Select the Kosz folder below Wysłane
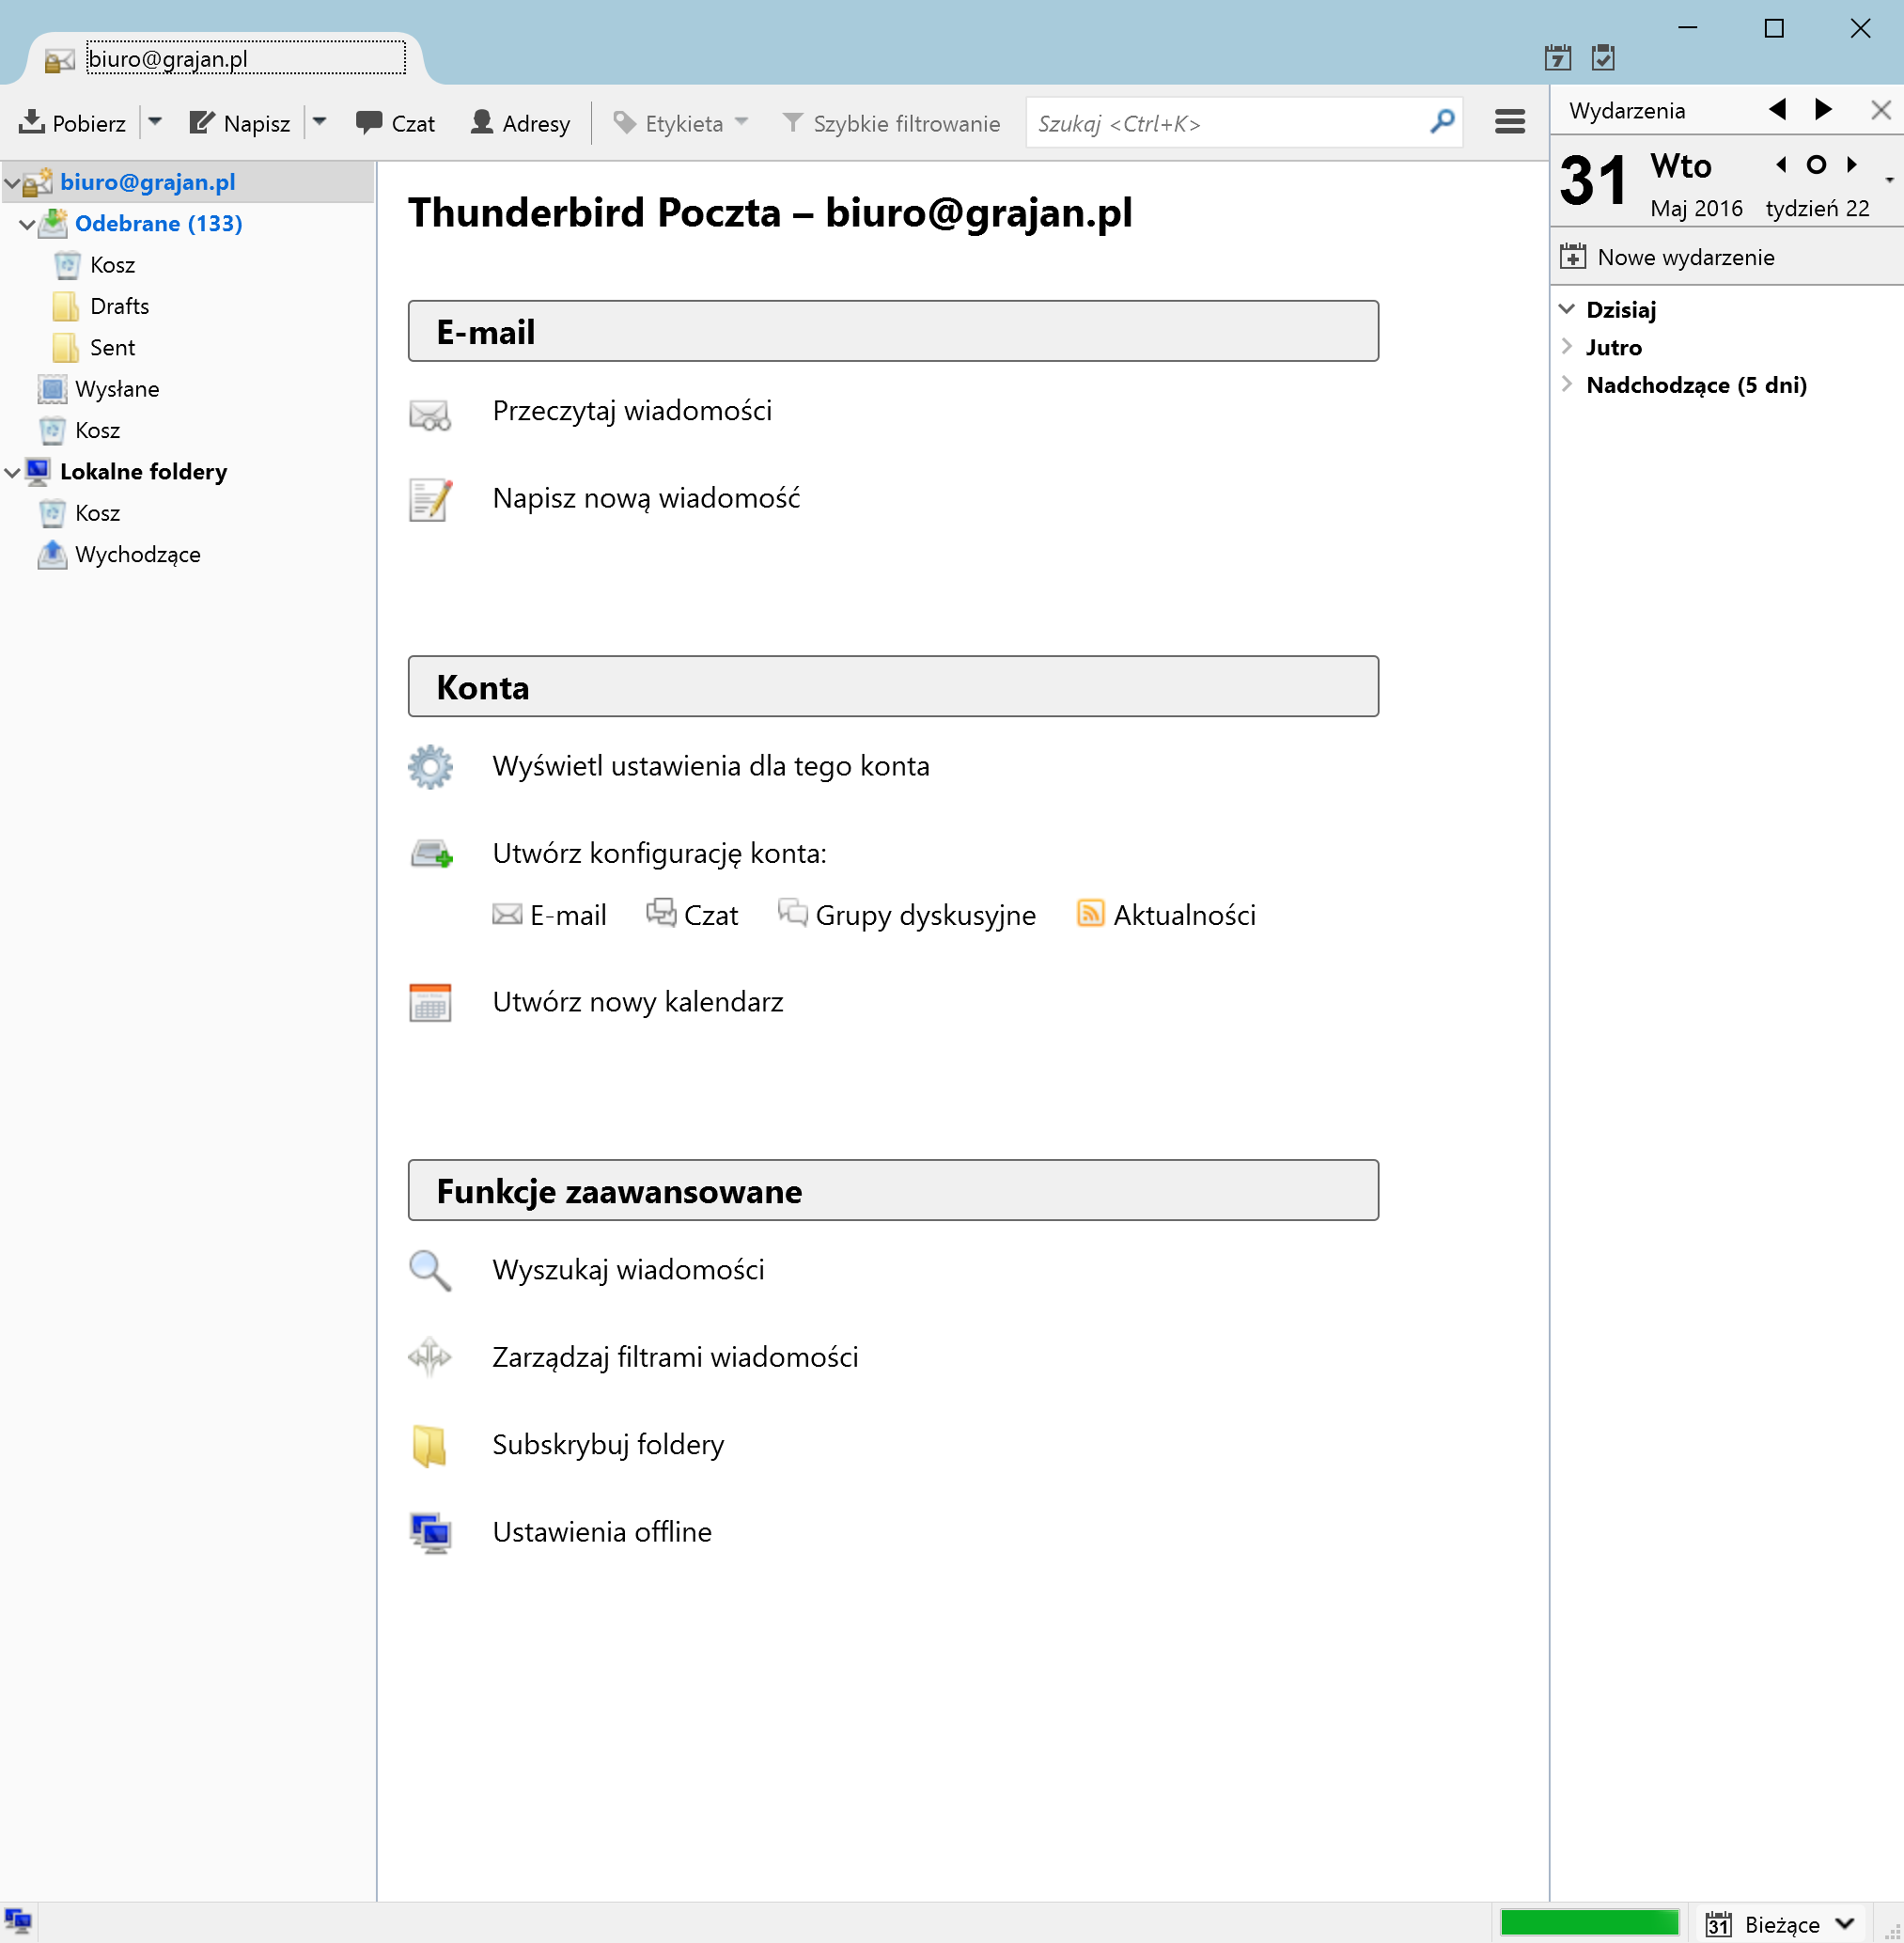 coord(97,430)
